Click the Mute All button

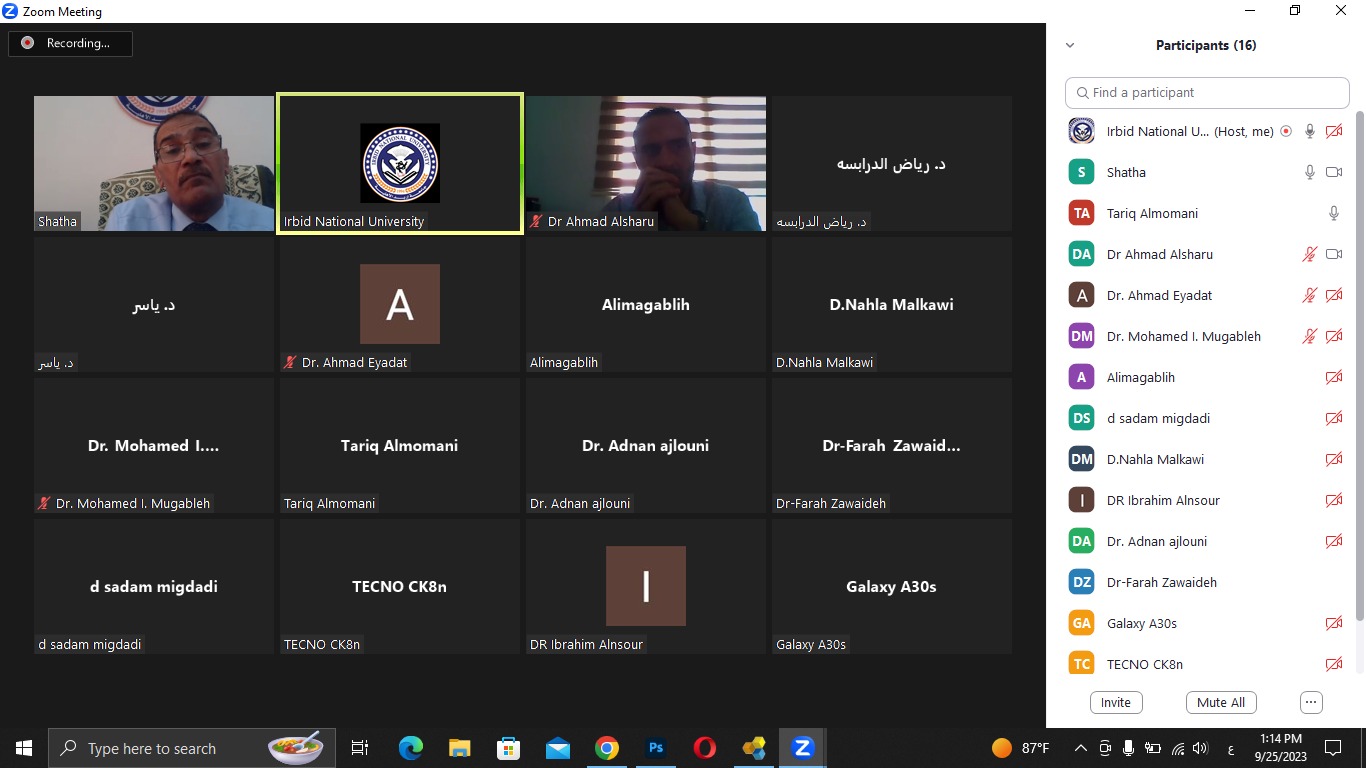1221,702
